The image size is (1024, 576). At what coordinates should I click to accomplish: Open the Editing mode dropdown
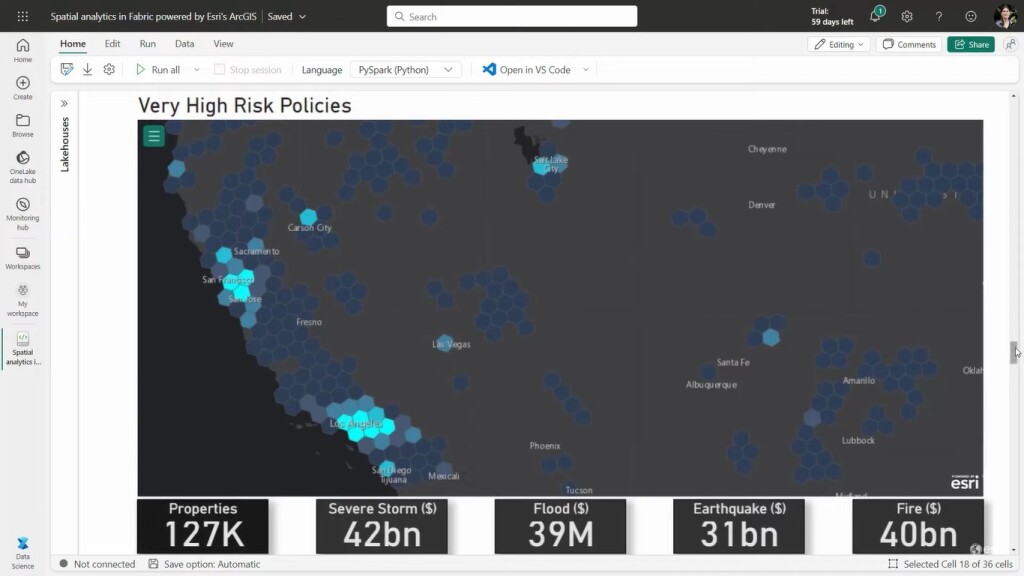(x=838, y=44)
